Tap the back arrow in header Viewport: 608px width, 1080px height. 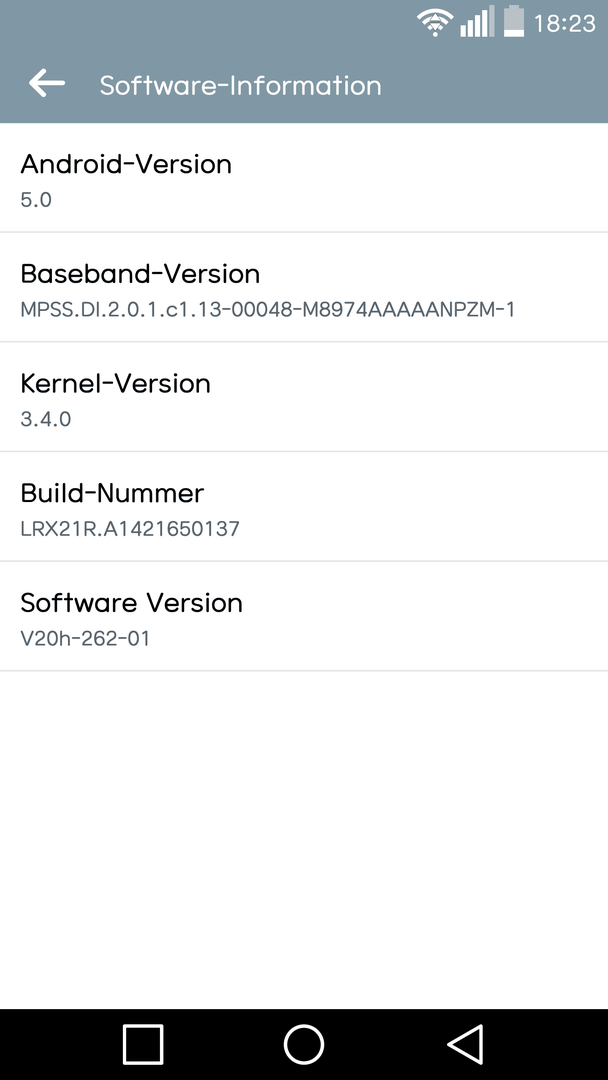47,84
